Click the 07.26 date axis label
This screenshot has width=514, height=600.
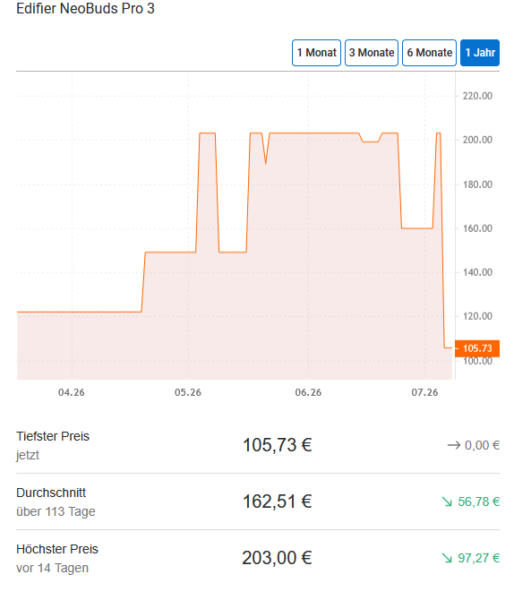(x=424, y=392)
